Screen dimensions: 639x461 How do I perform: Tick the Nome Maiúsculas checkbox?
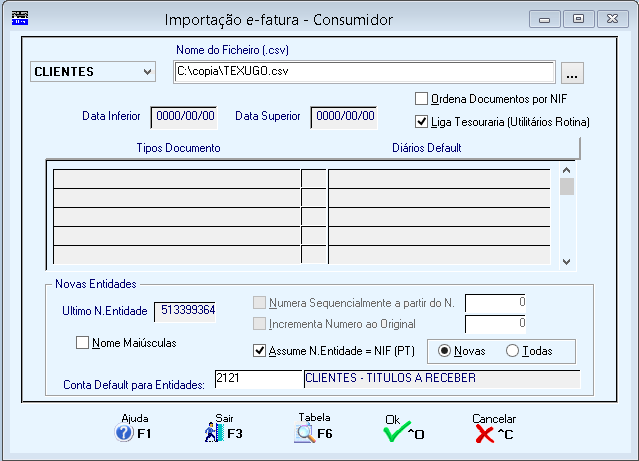pyautogui.click(x=82, y=342)
